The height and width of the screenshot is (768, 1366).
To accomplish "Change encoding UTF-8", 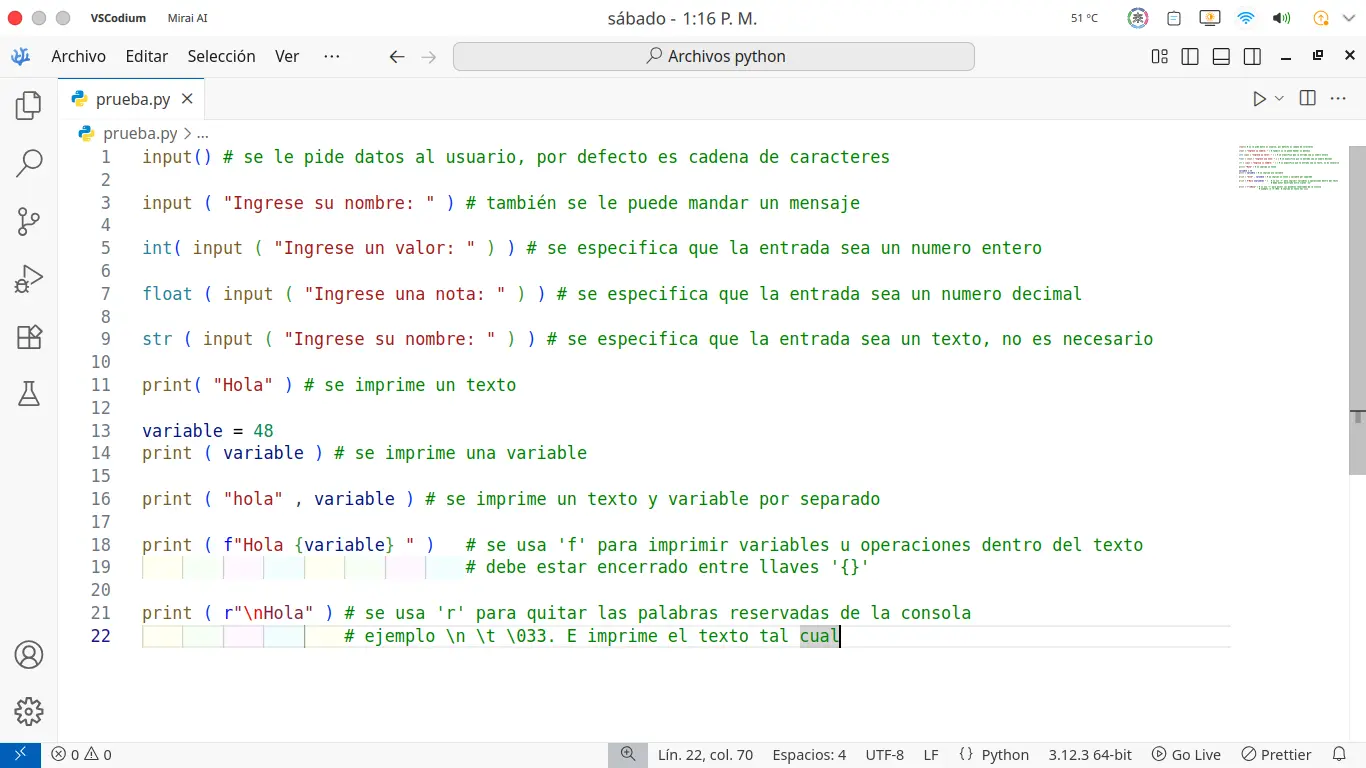I will click(x=885, y=755).
